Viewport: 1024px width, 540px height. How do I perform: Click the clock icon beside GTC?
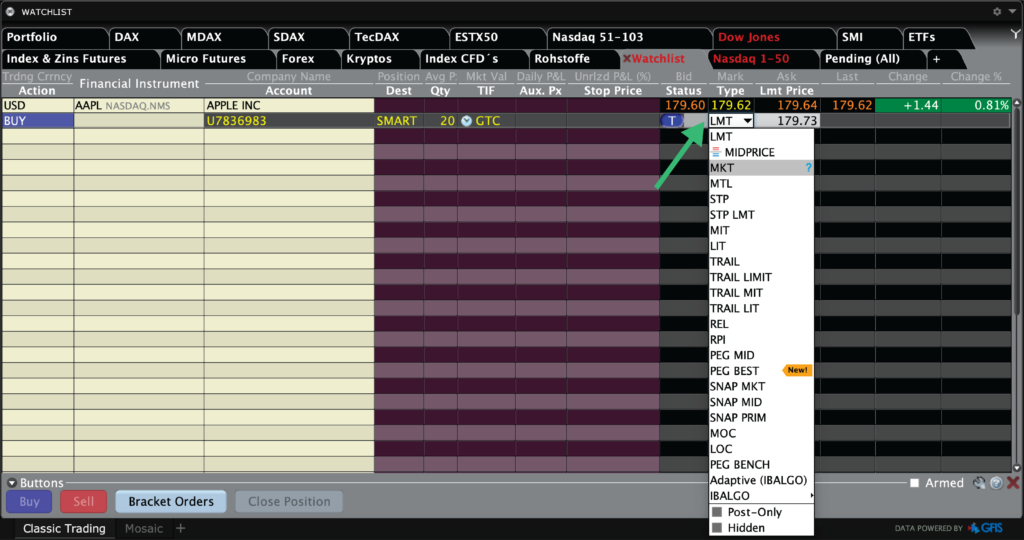point(466,121)
